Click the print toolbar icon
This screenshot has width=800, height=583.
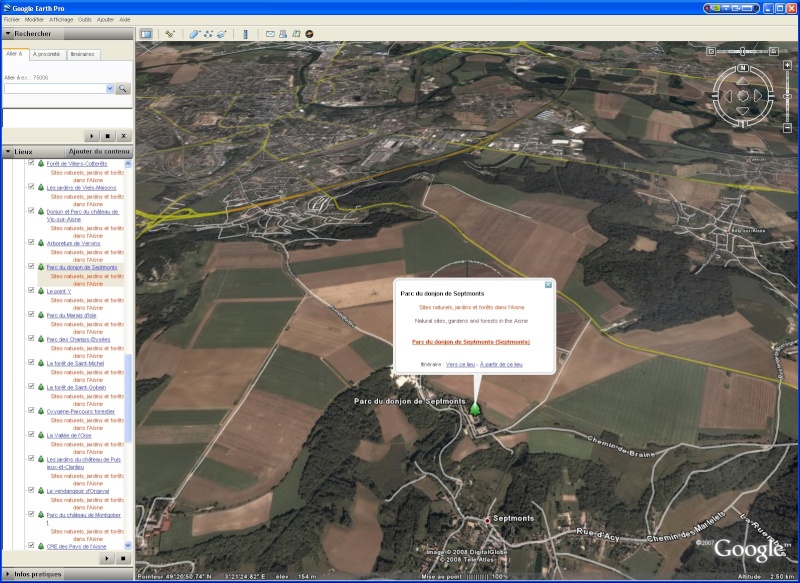283,34
